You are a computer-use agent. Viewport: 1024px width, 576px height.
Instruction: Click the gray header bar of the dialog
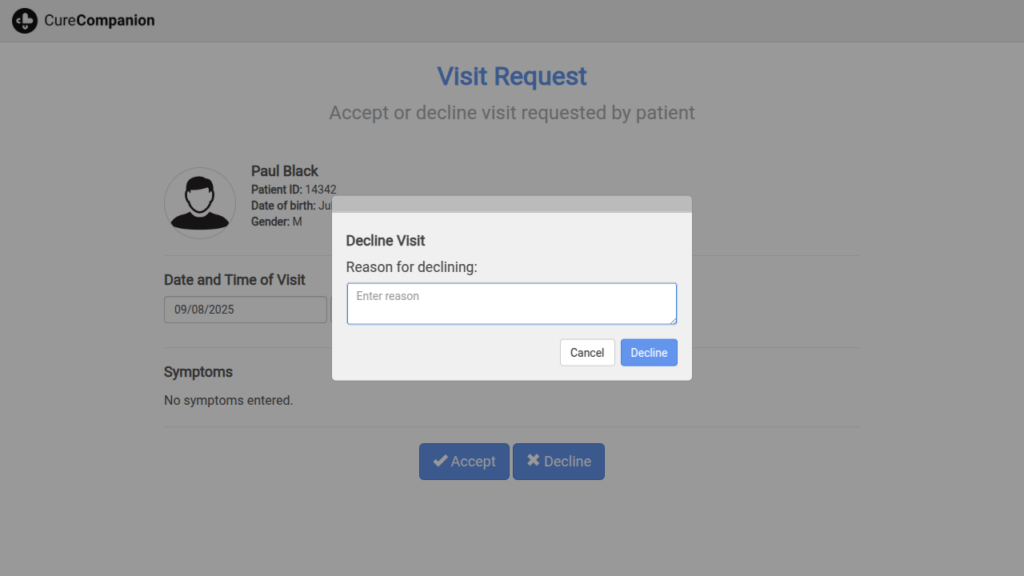(512, 204)
